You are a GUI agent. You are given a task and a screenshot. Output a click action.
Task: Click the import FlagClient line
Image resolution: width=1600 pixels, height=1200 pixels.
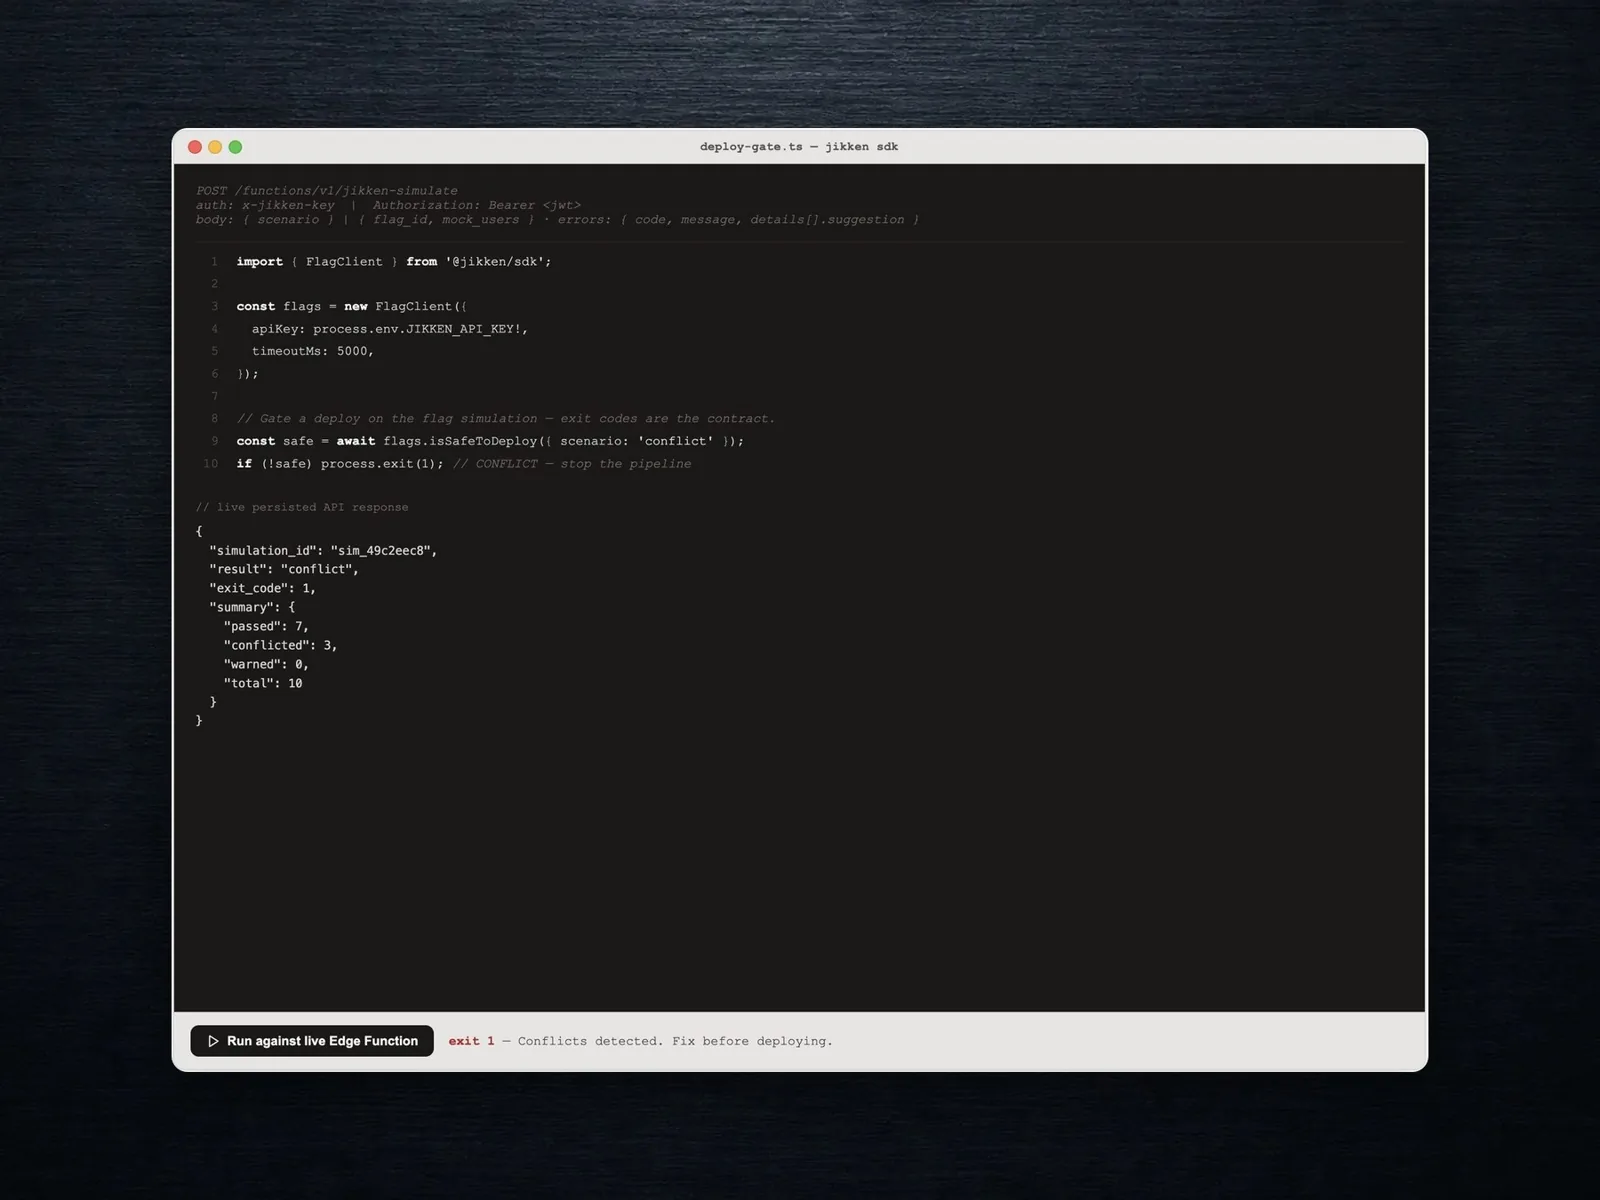[x=394, y=262]
